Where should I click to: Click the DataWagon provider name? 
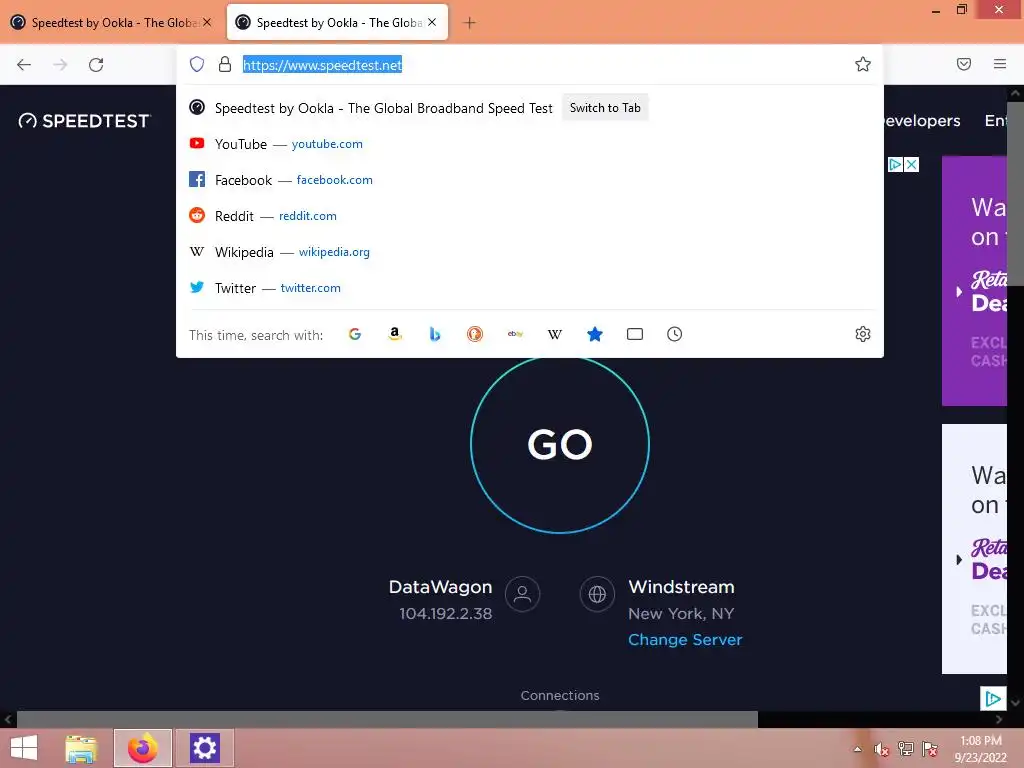[x=440, y=587]
